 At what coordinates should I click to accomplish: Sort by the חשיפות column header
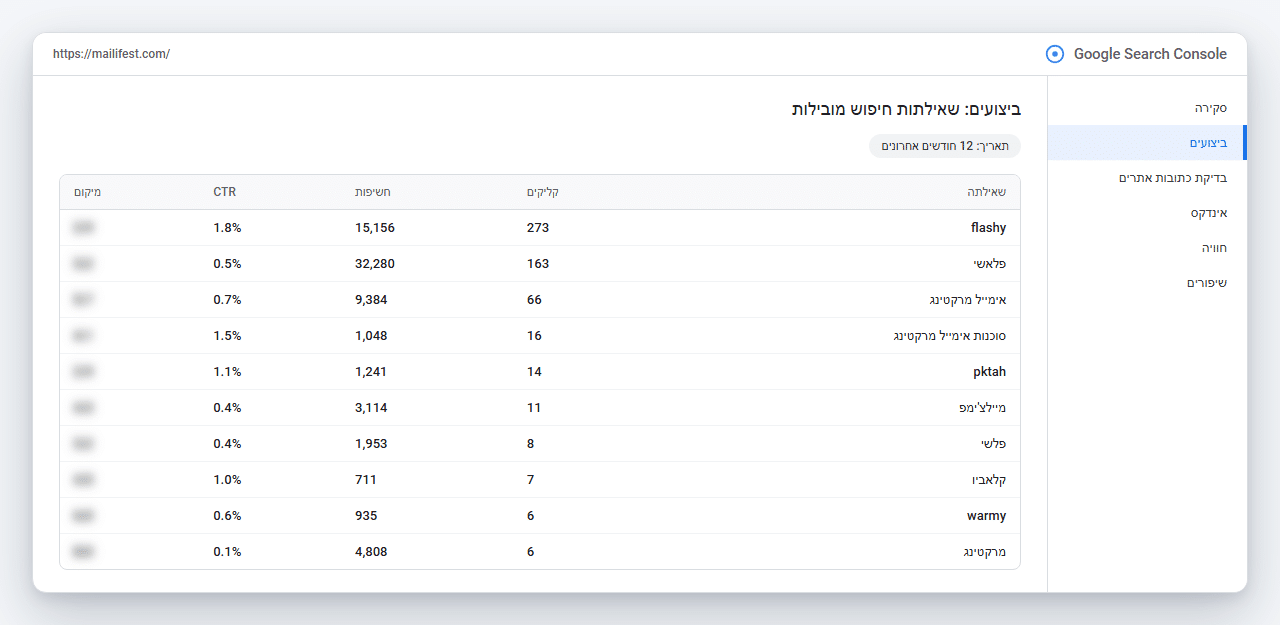[372, 192]
